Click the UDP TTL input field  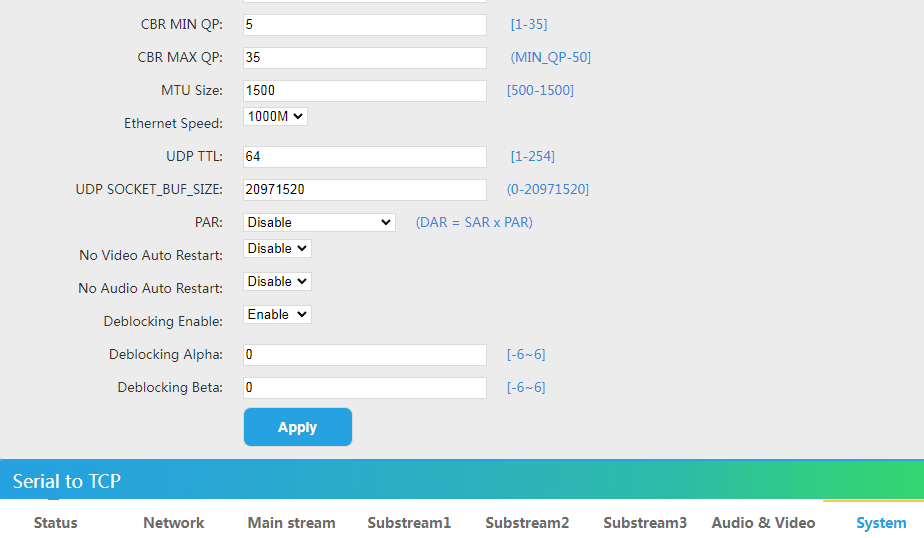coord(365,157)
